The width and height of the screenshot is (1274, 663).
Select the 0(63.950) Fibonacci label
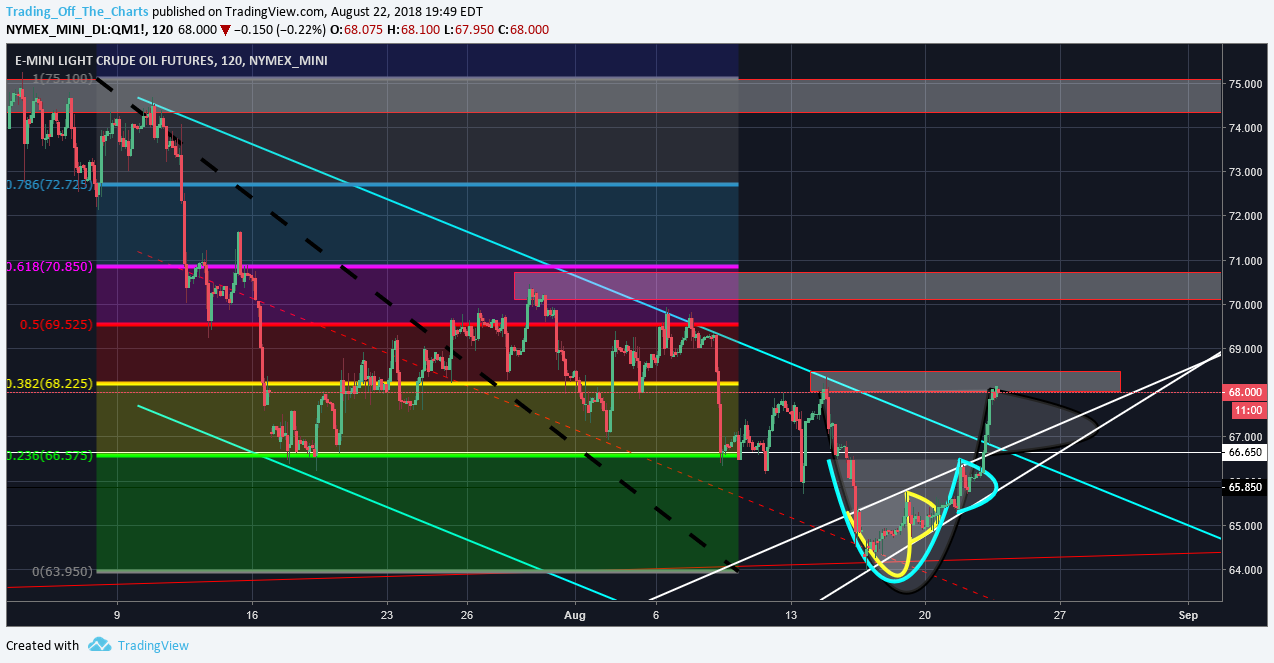62,572
